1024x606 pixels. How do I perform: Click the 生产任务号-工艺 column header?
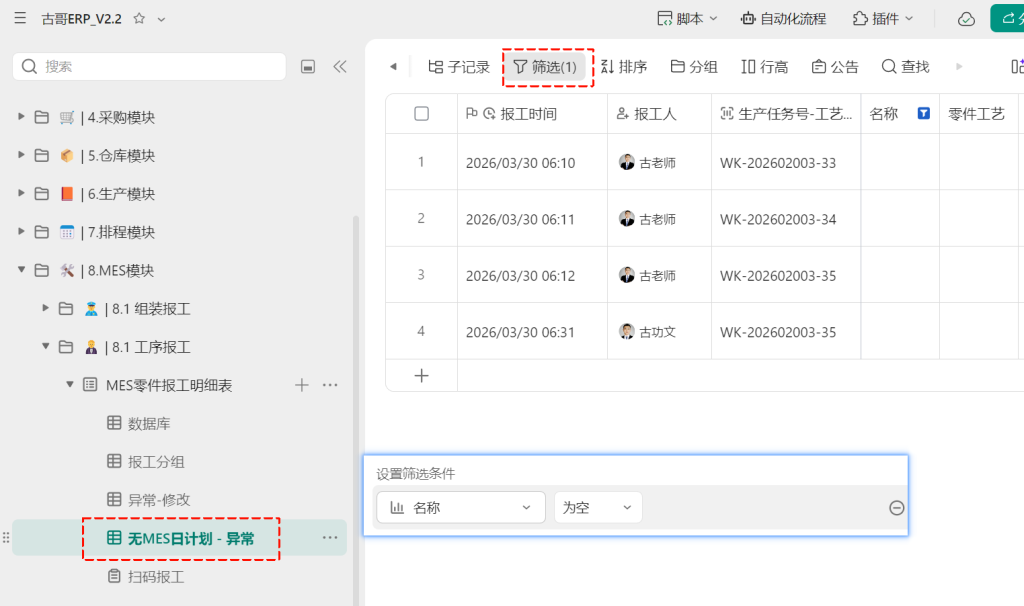[786, 114]
